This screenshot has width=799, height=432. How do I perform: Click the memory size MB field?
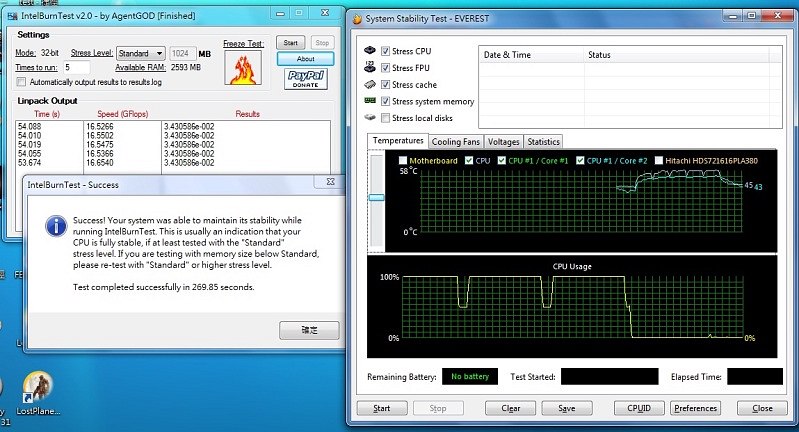click(182, 53)
